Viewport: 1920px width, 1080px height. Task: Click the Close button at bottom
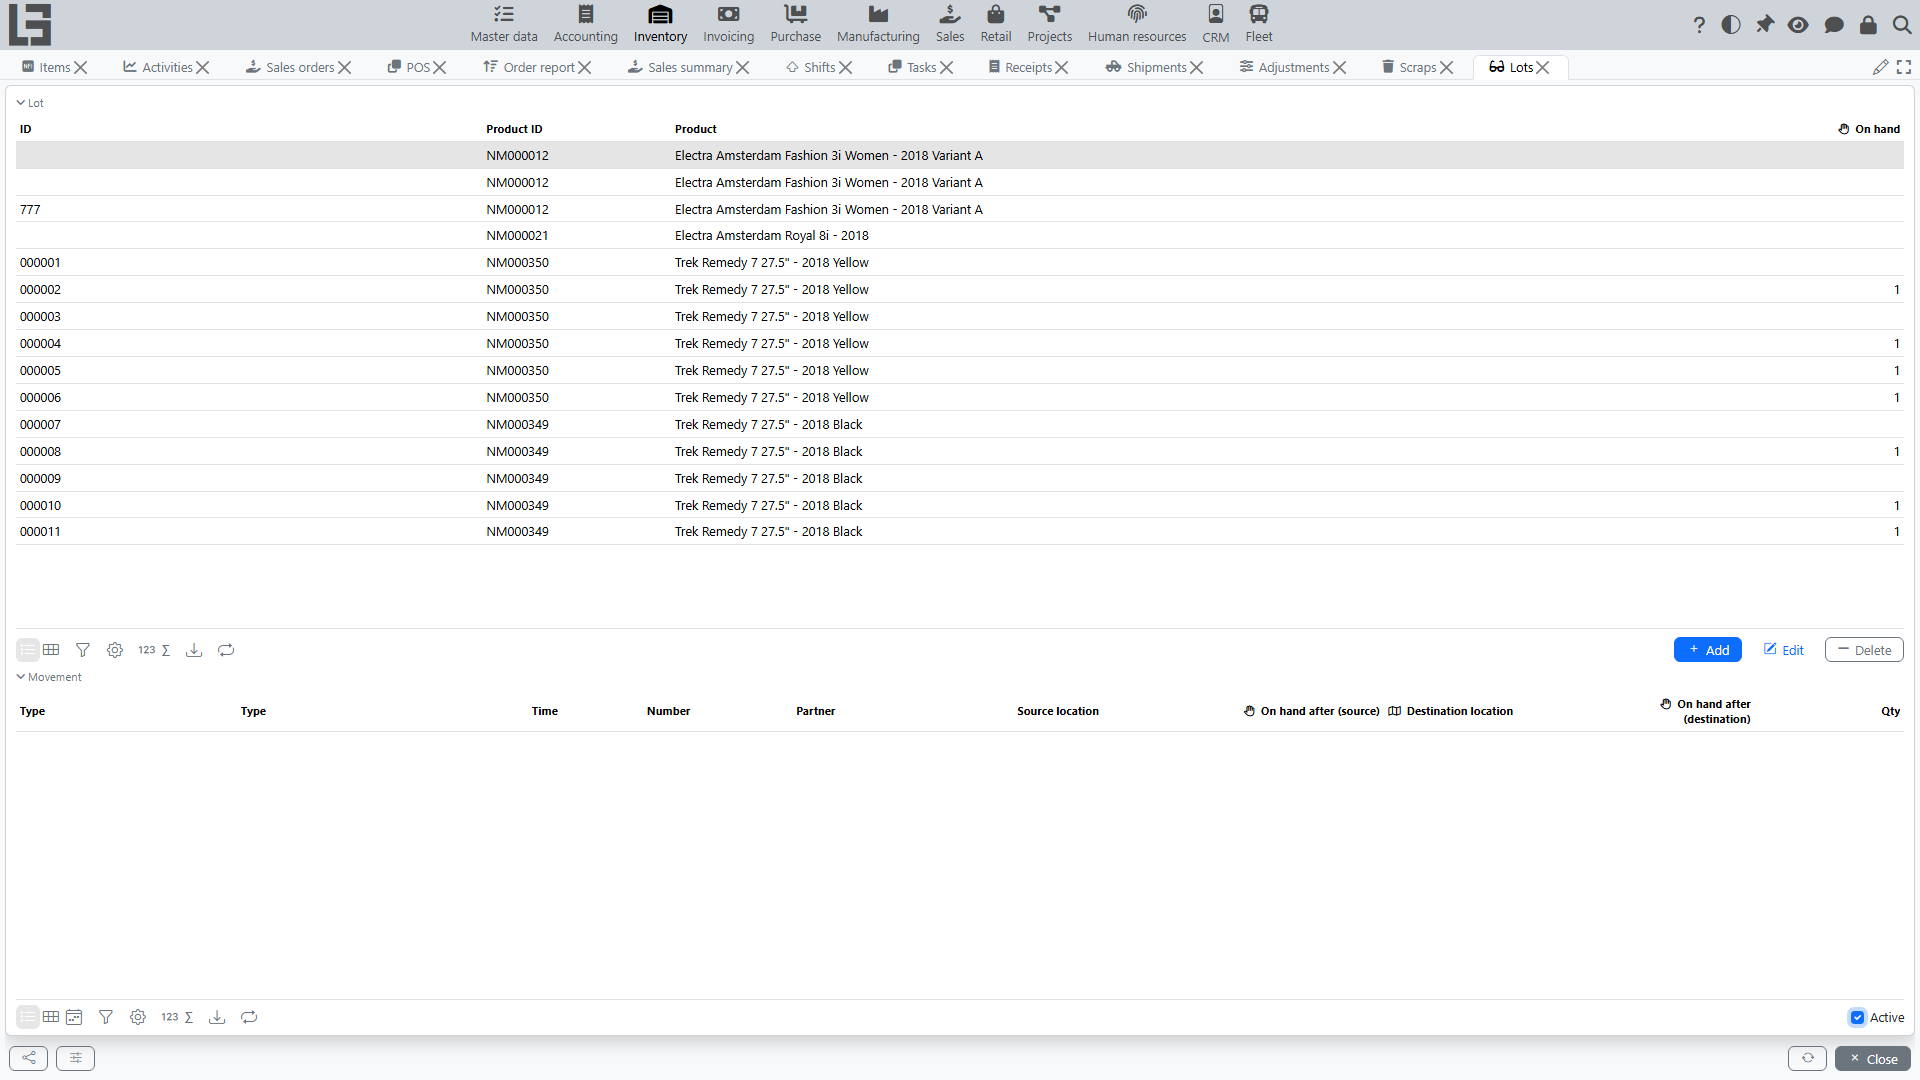(x=1873, y=1059)
